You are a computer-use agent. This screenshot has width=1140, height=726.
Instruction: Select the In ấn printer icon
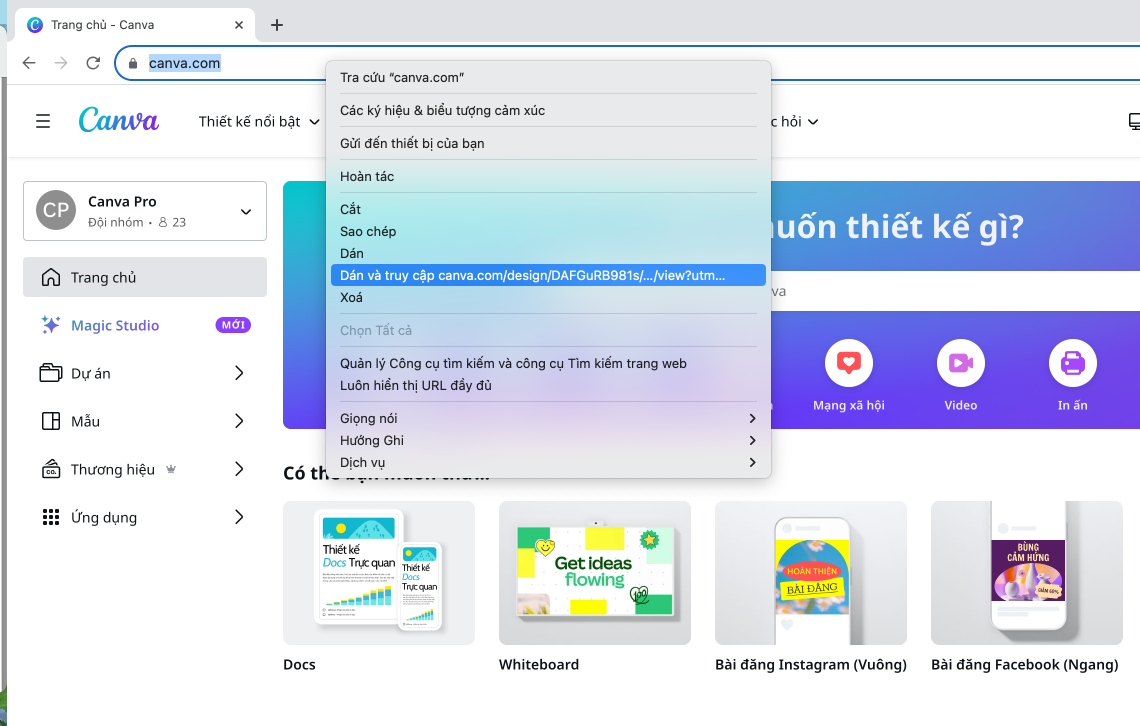[1072, 363]
